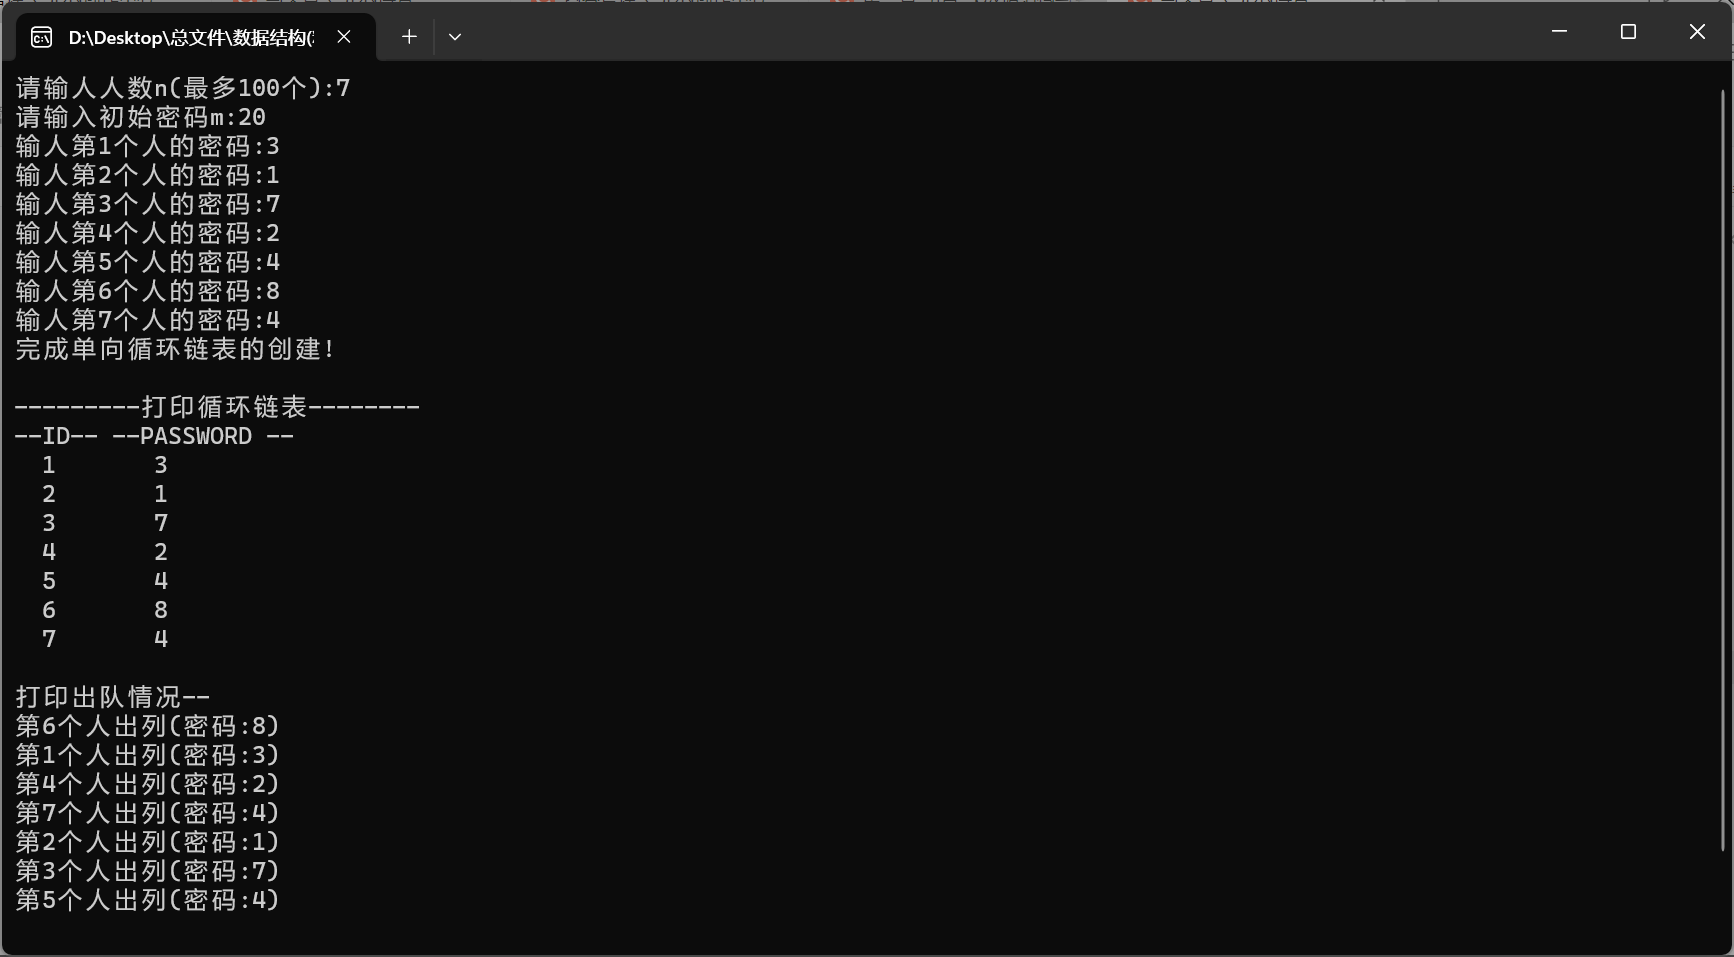Open a new terminal tab
The width and height of the screenshot is (1734, 957).
(409, 37)
